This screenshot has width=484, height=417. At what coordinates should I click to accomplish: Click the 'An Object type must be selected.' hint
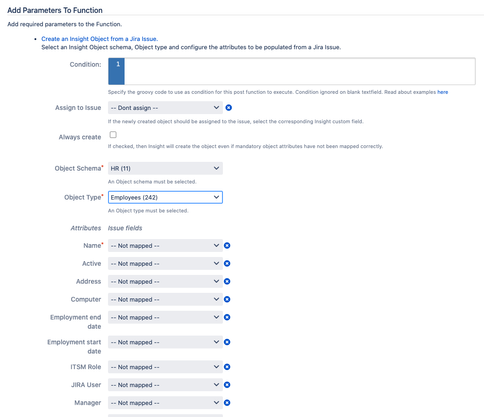148,211
